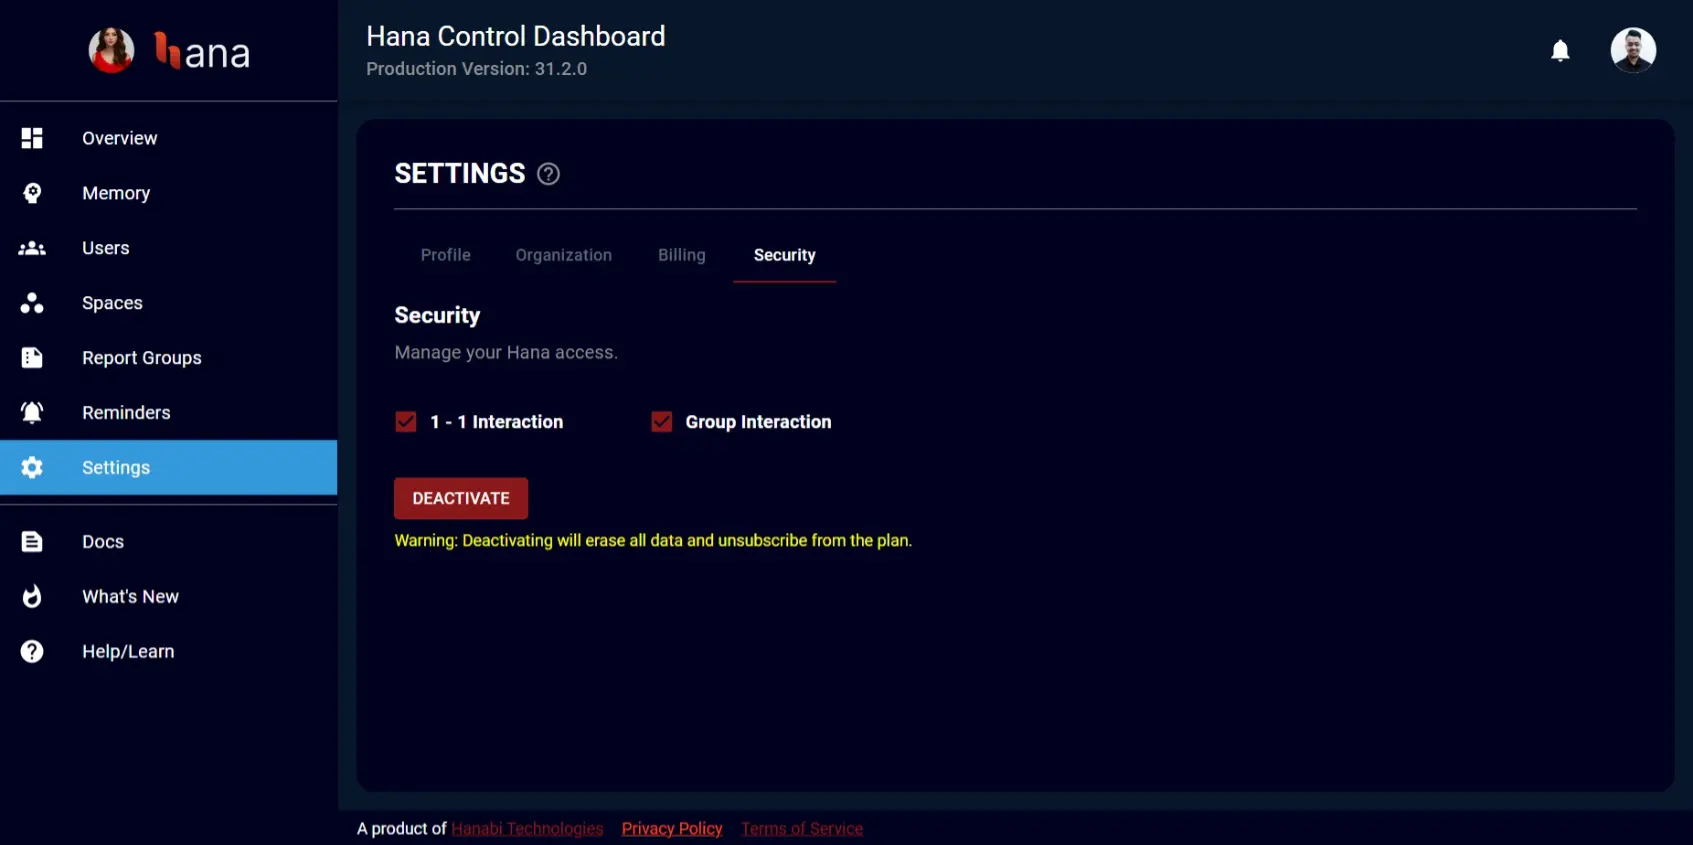This screenshot has height=845, width=1693.
Task: Open notifications with the bell icon
Action: coord(1560,51)
